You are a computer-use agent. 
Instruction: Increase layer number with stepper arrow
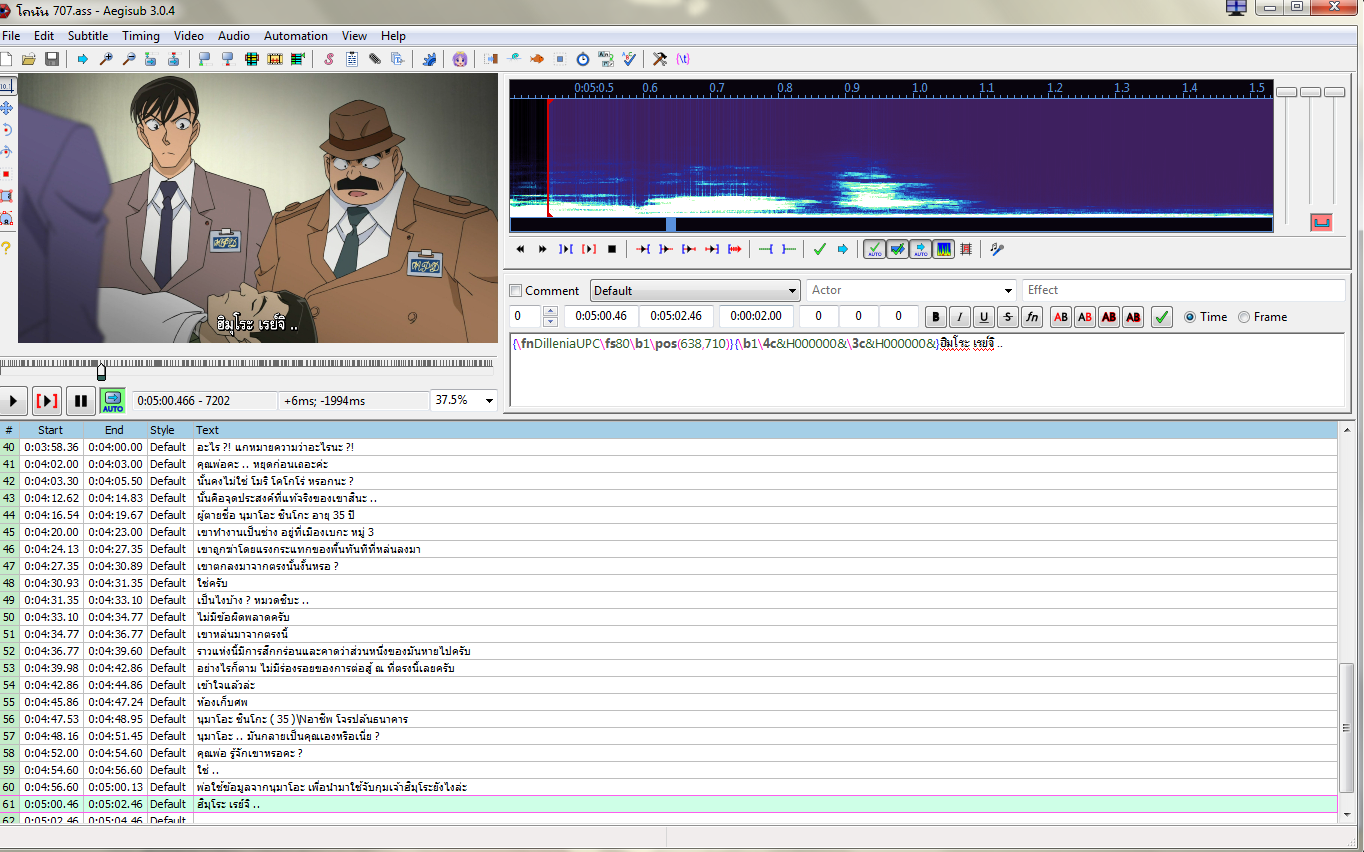(550, 311)
